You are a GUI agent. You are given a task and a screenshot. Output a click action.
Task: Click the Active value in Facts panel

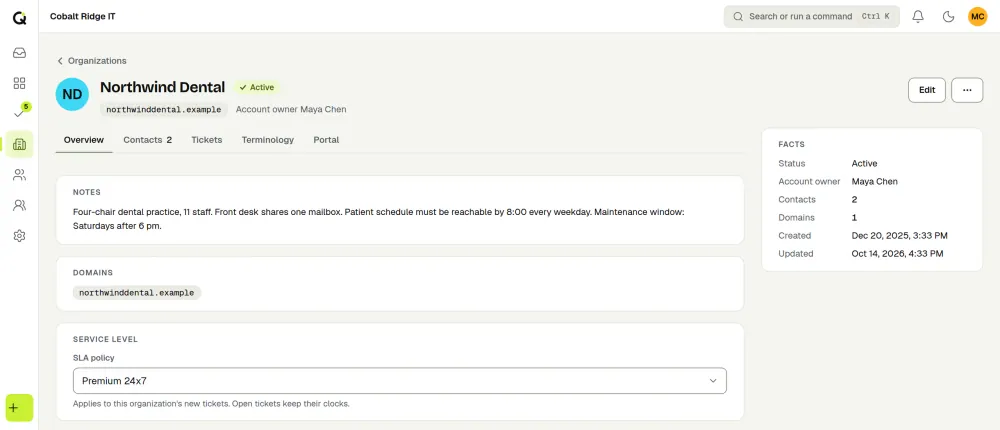864,163
